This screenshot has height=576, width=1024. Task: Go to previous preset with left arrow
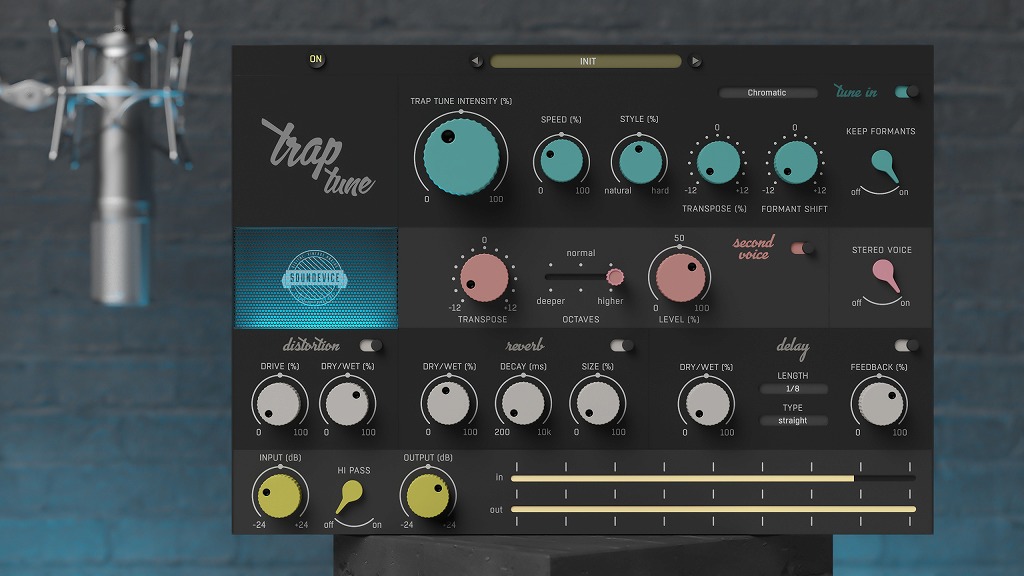pyautogui.click(x=476, y=61)
